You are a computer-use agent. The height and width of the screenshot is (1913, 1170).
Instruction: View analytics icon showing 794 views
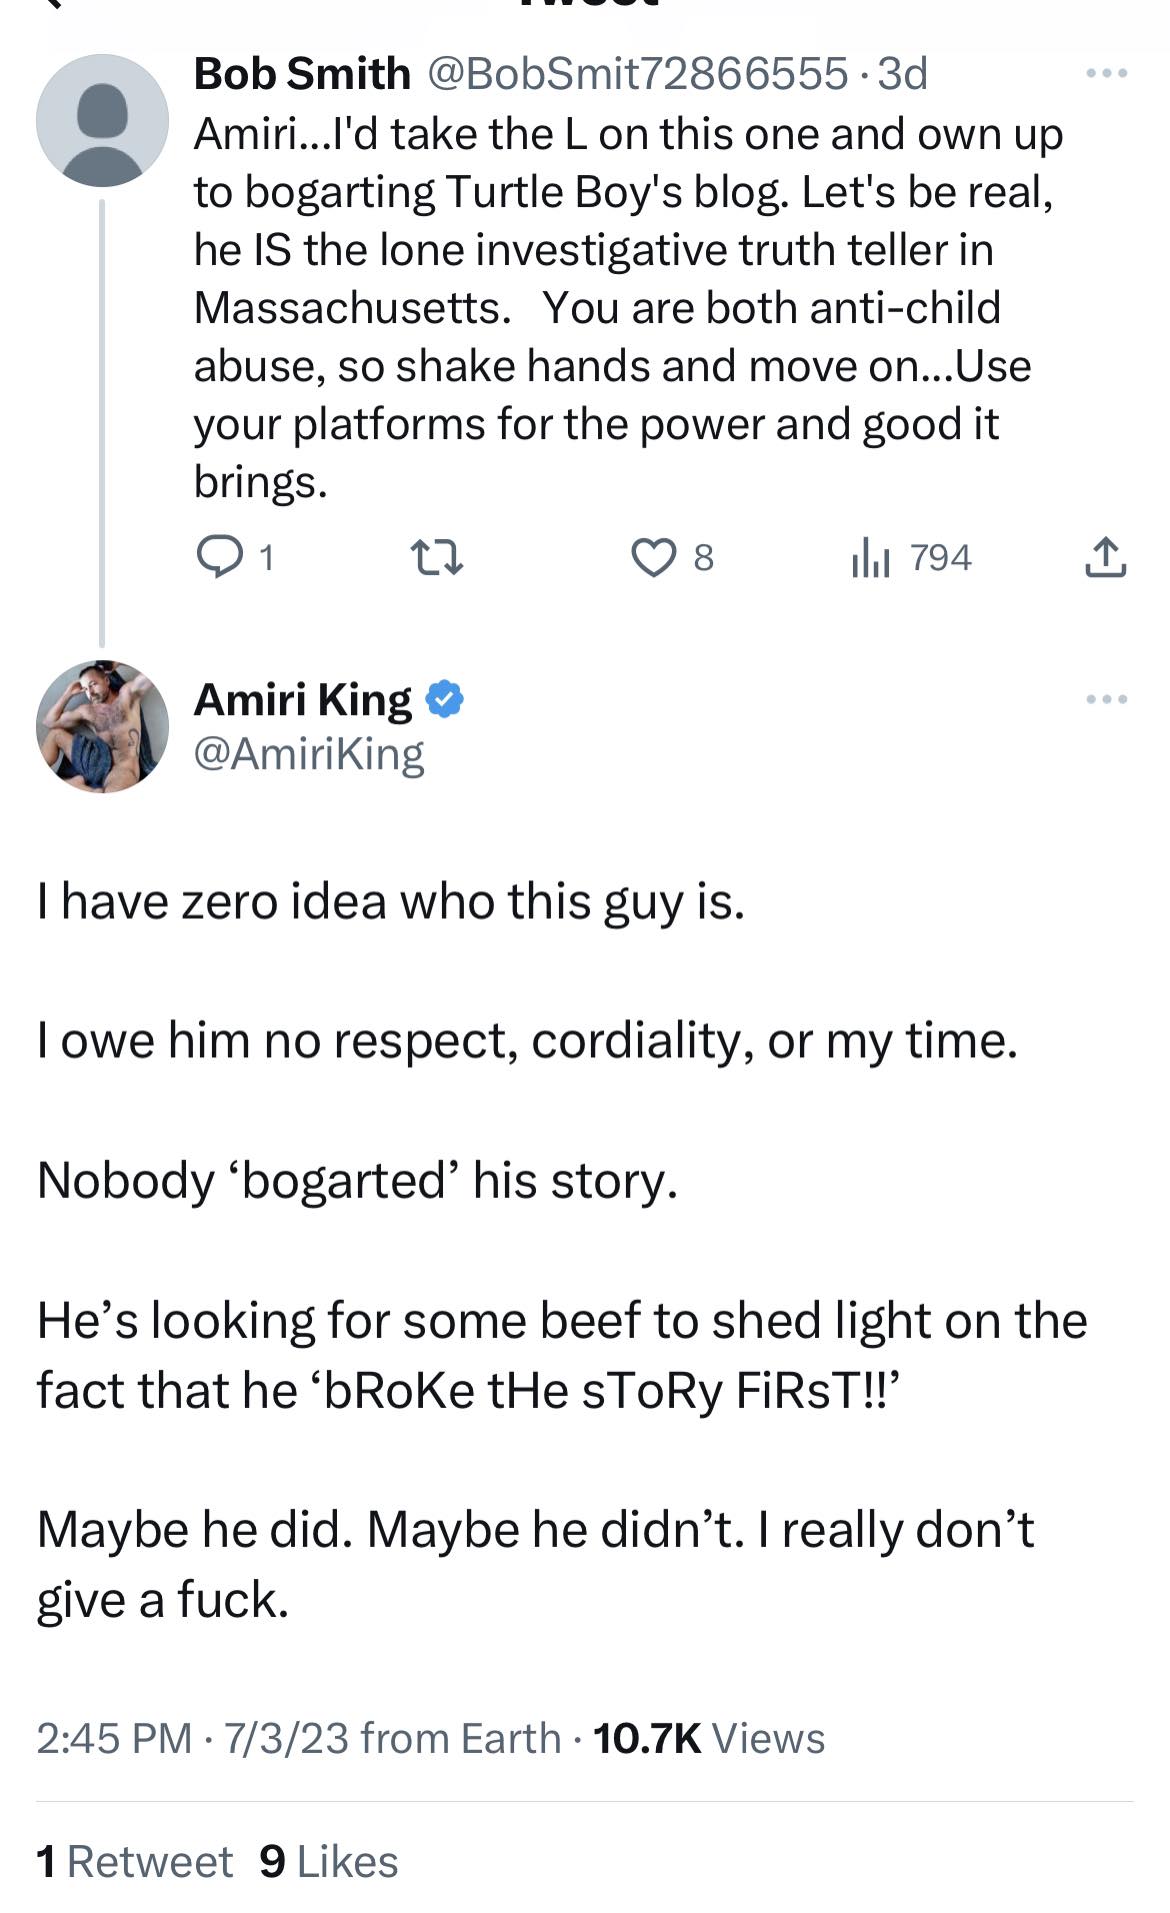[x=869, y=557]
